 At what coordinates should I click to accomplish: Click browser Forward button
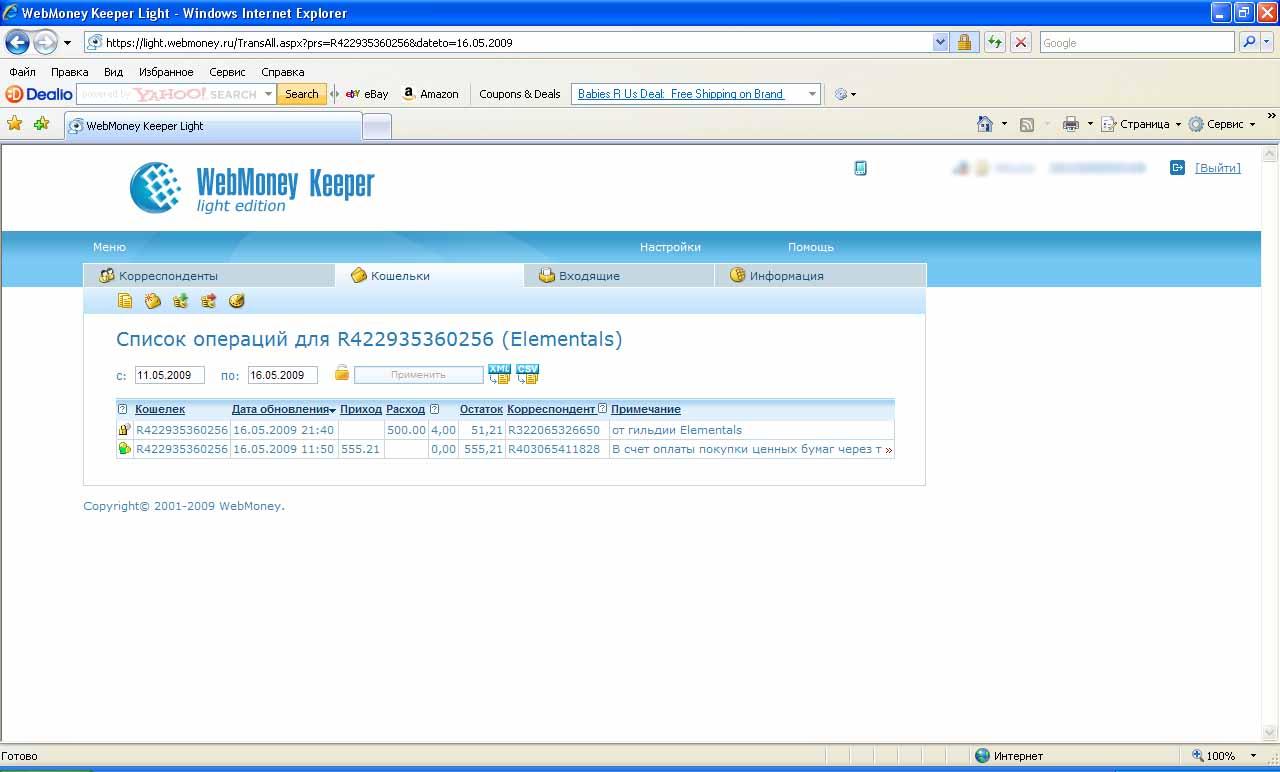pos(45,42)
